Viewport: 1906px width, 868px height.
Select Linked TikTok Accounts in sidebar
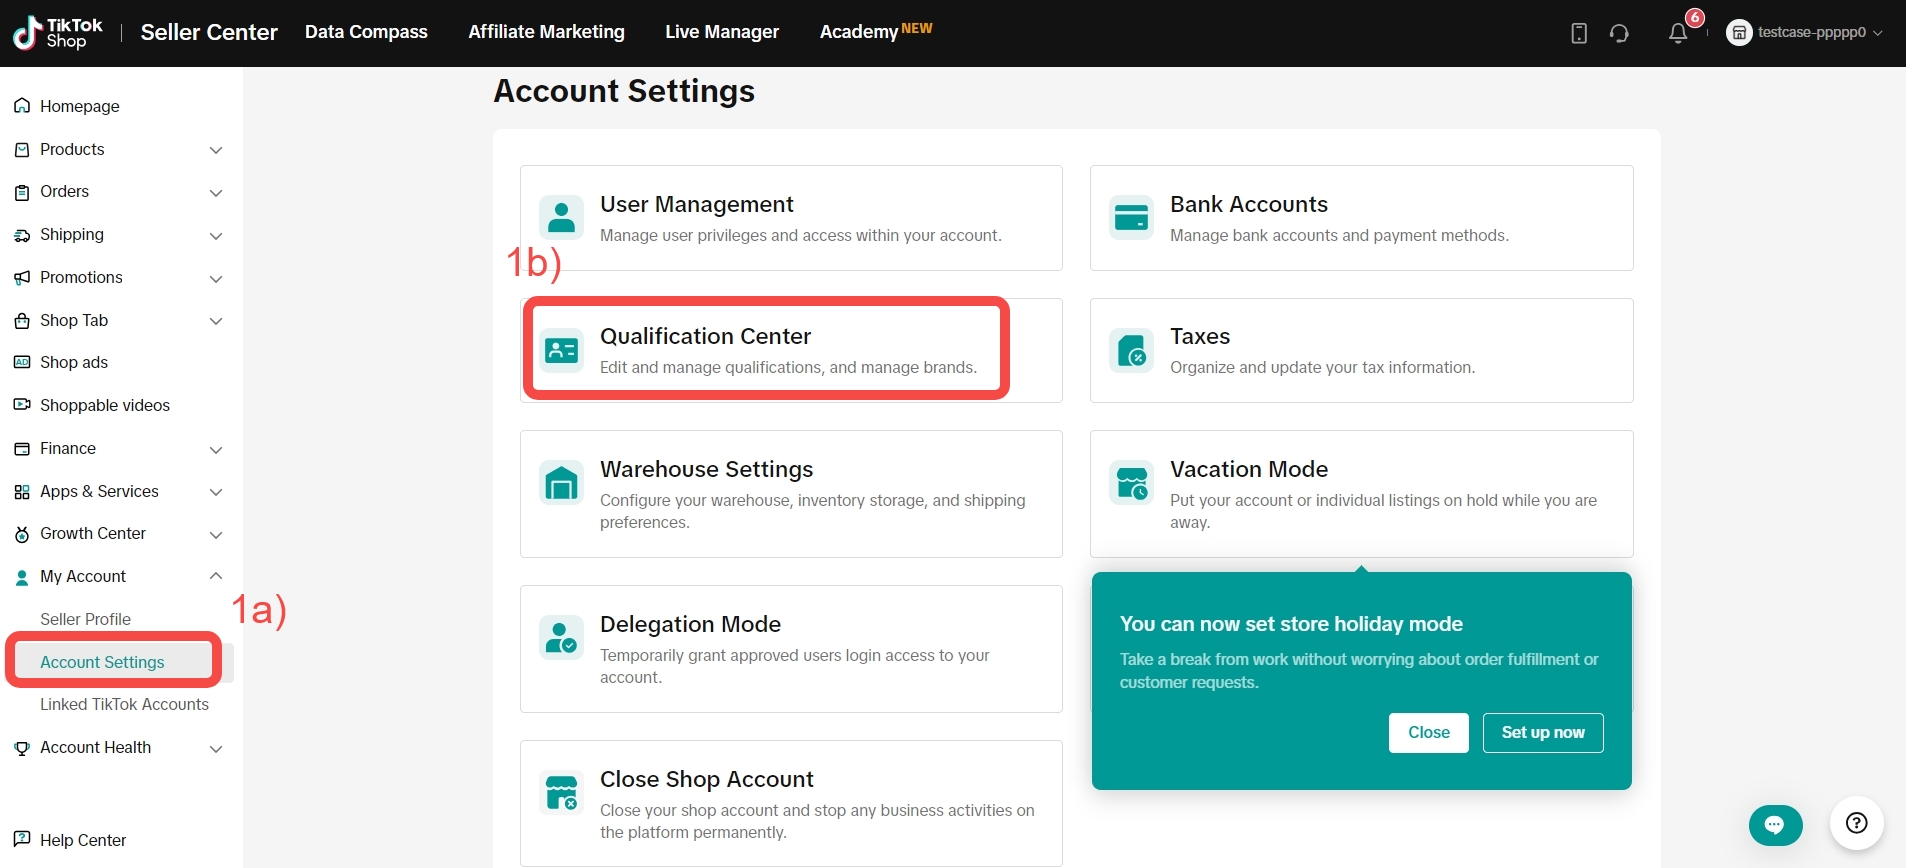point(124,704)
